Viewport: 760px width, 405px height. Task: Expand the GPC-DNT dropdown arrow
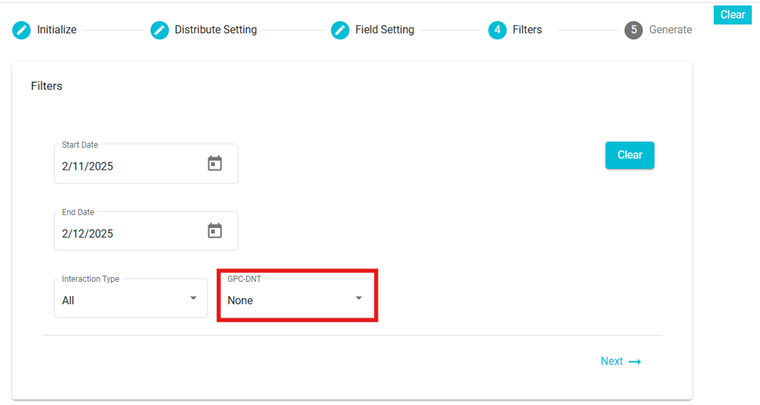(x=359, y=298)
